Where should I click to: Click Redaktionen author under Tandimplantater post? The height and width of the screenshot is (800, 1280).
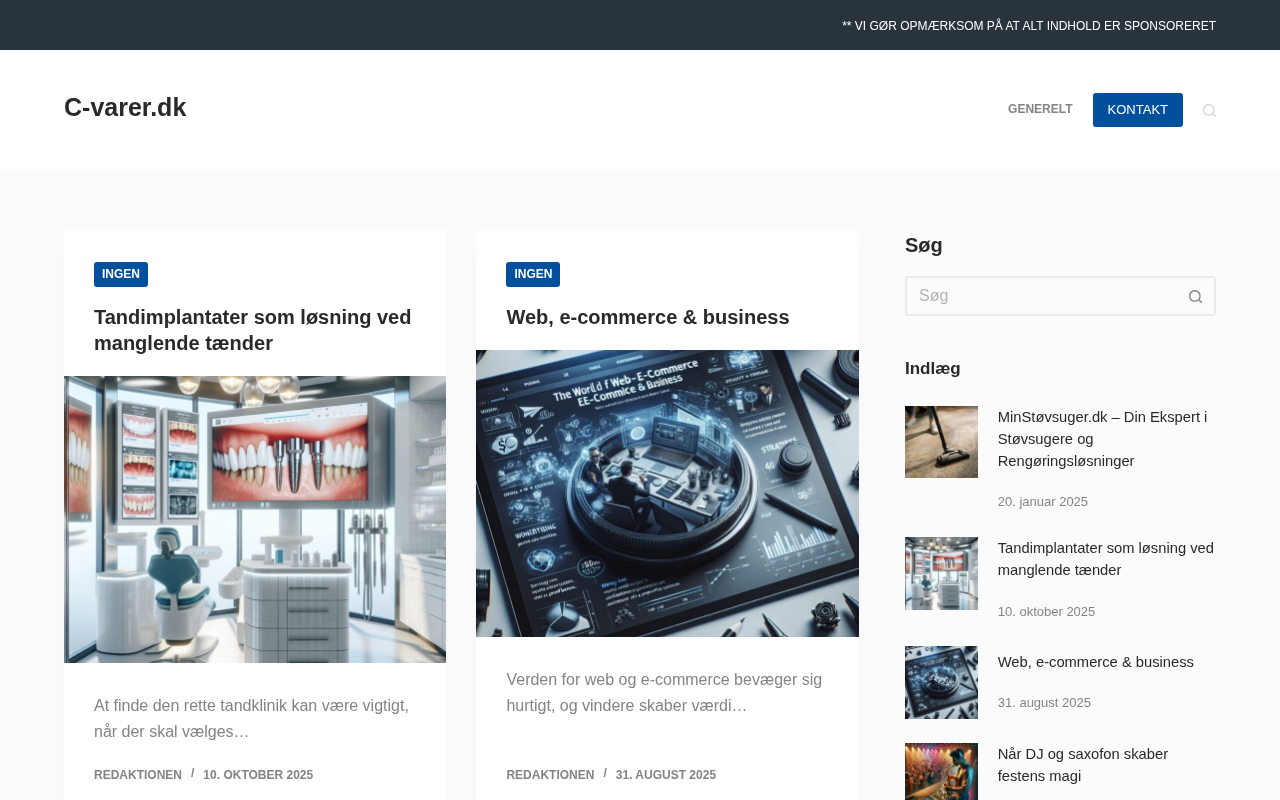(x=138, y=775)
